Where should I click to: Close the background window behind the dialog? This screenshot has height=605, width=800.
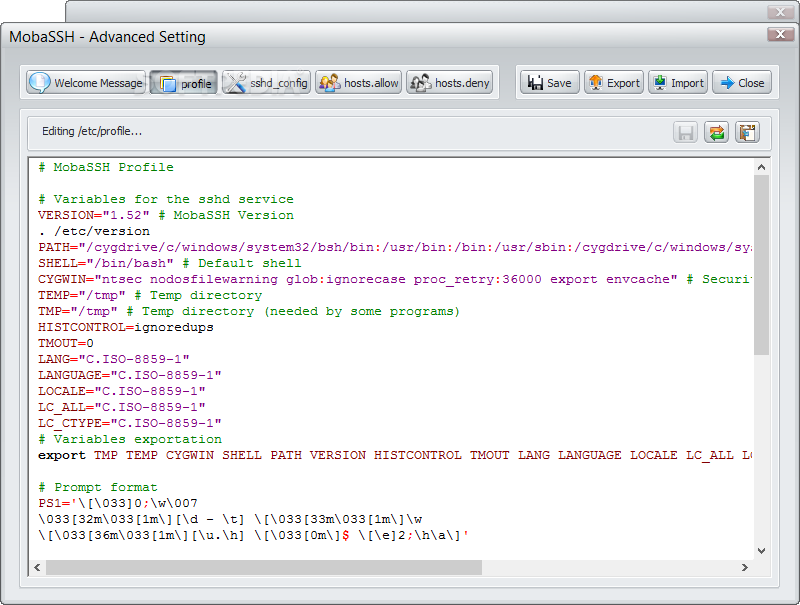pyautogui.click(x=780, y=12)
